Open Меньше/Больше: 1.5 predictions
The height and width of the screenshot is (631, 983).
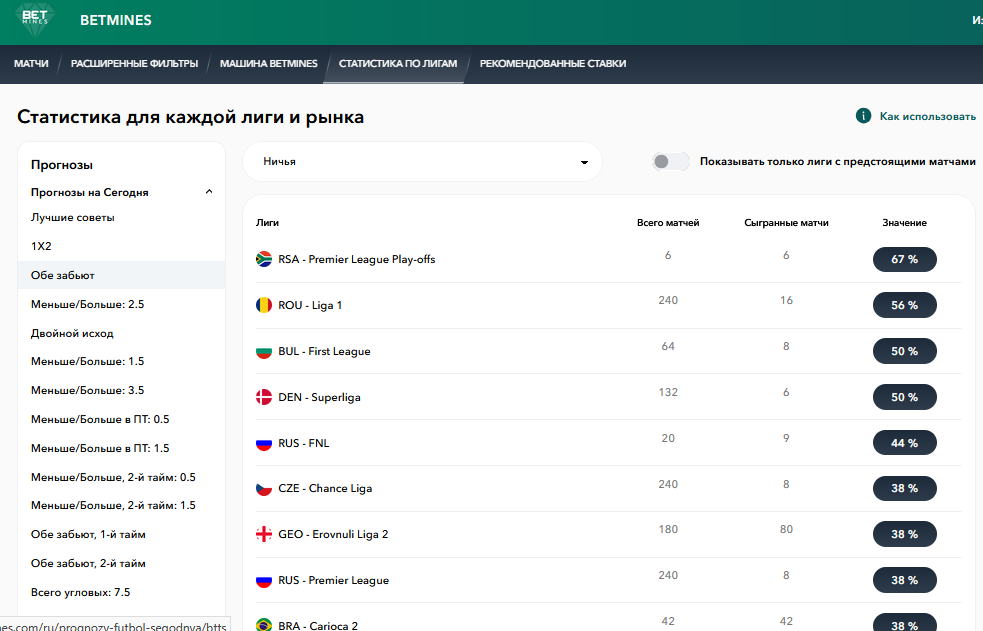(87, 361)
